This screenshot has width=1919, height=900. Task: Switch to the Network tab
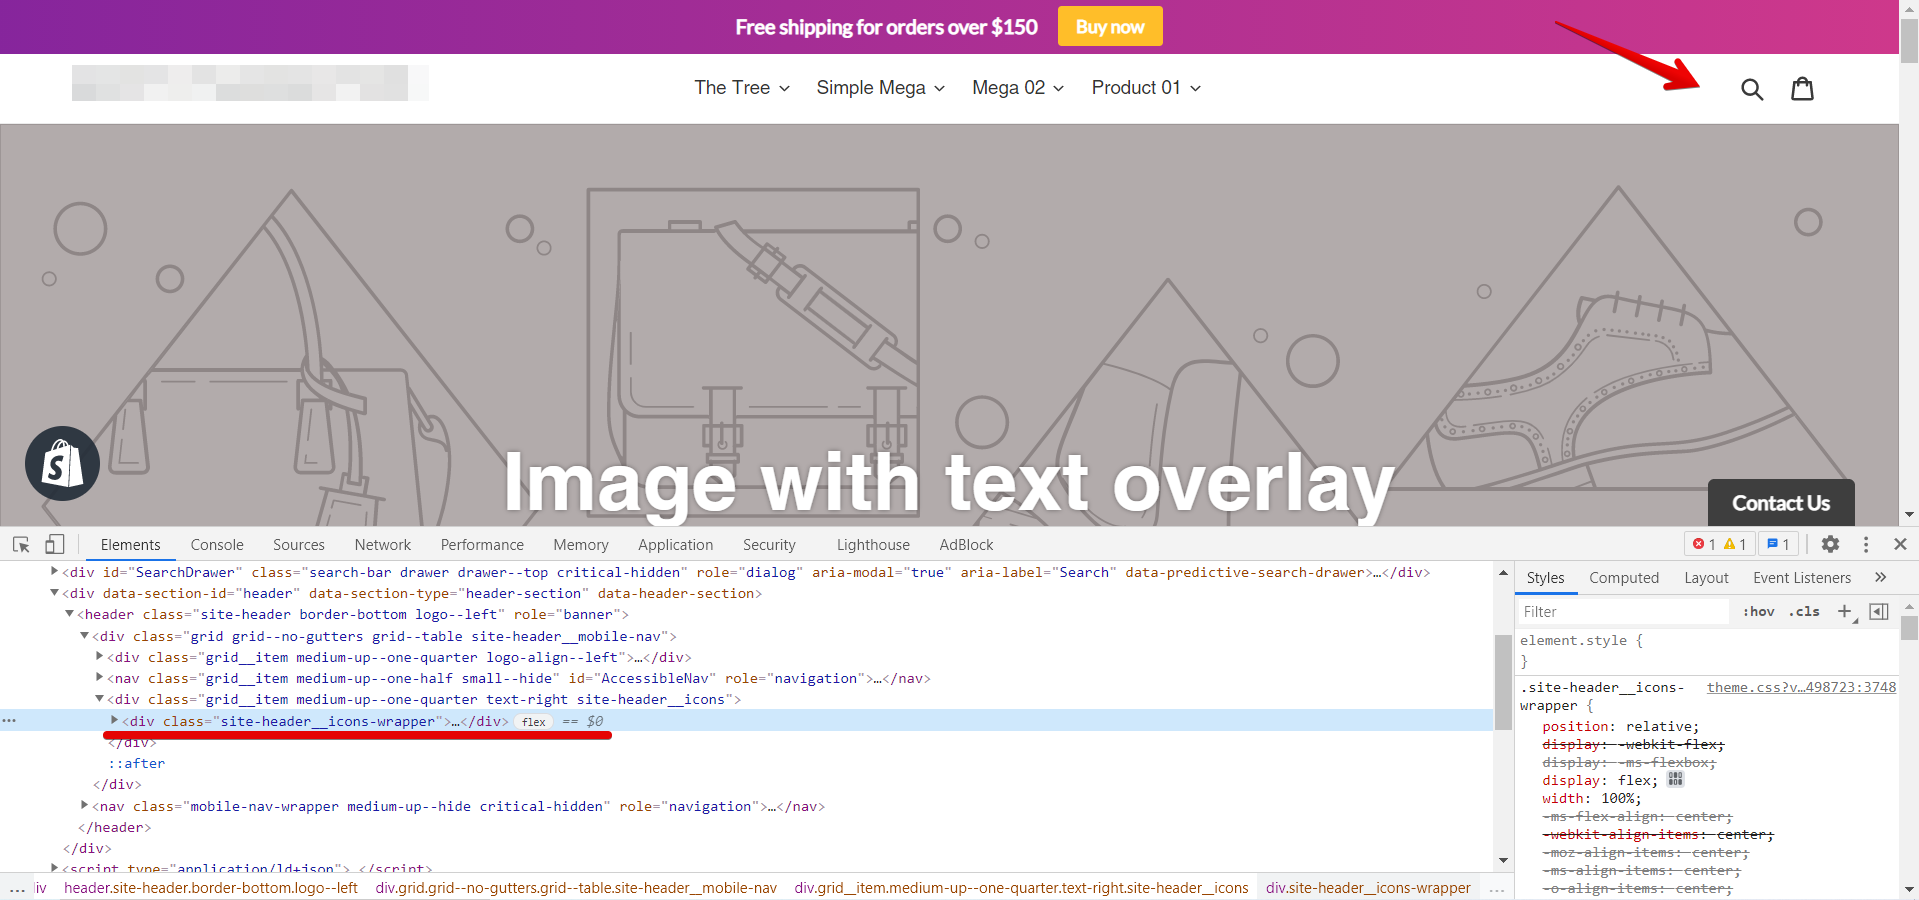tap(382, 544)
